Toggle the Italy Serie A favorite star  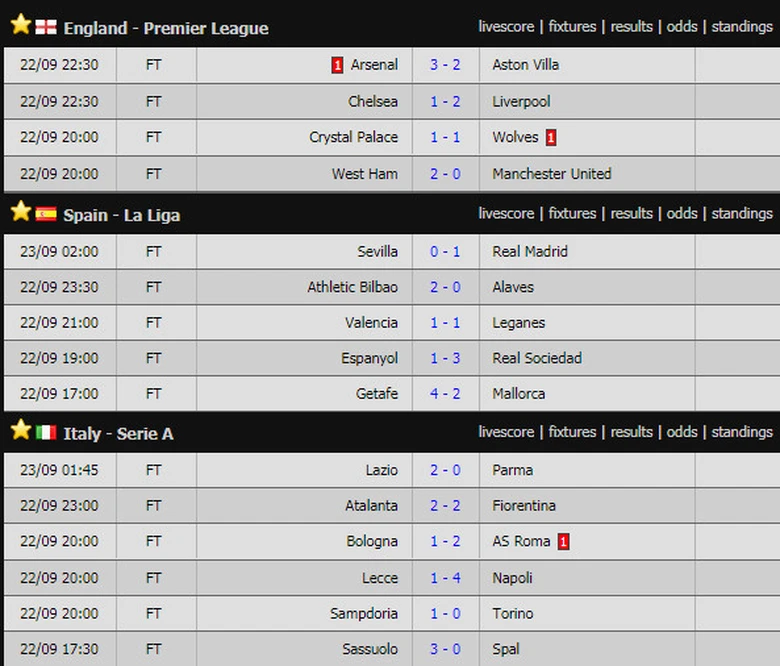(x=20, y=430)
